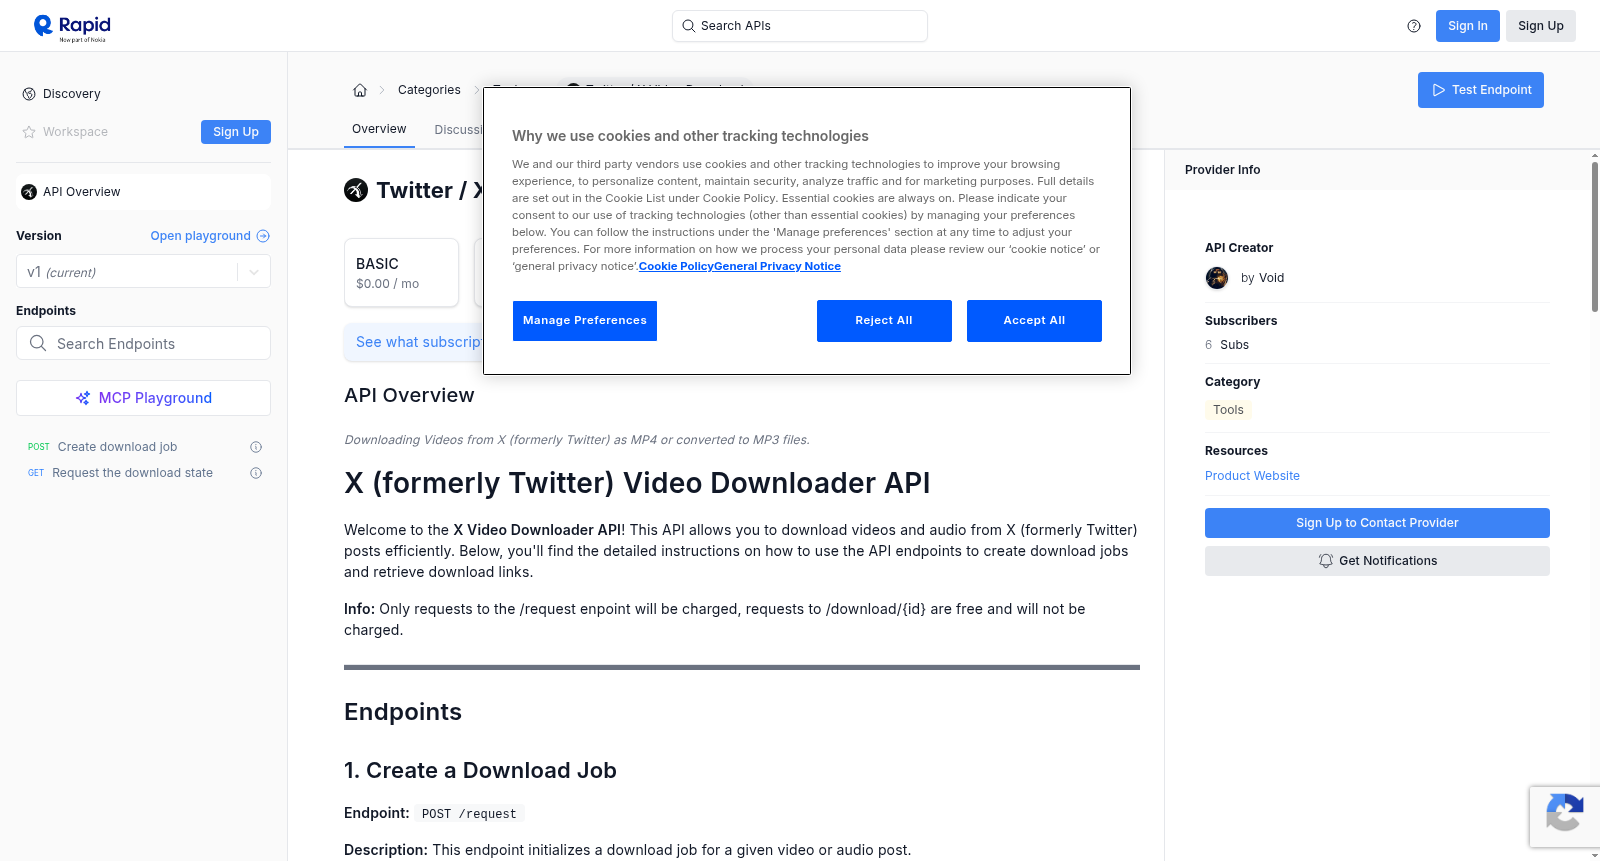Click the Workspace star icon
The image size is (1600, 861).
point(29,132)
